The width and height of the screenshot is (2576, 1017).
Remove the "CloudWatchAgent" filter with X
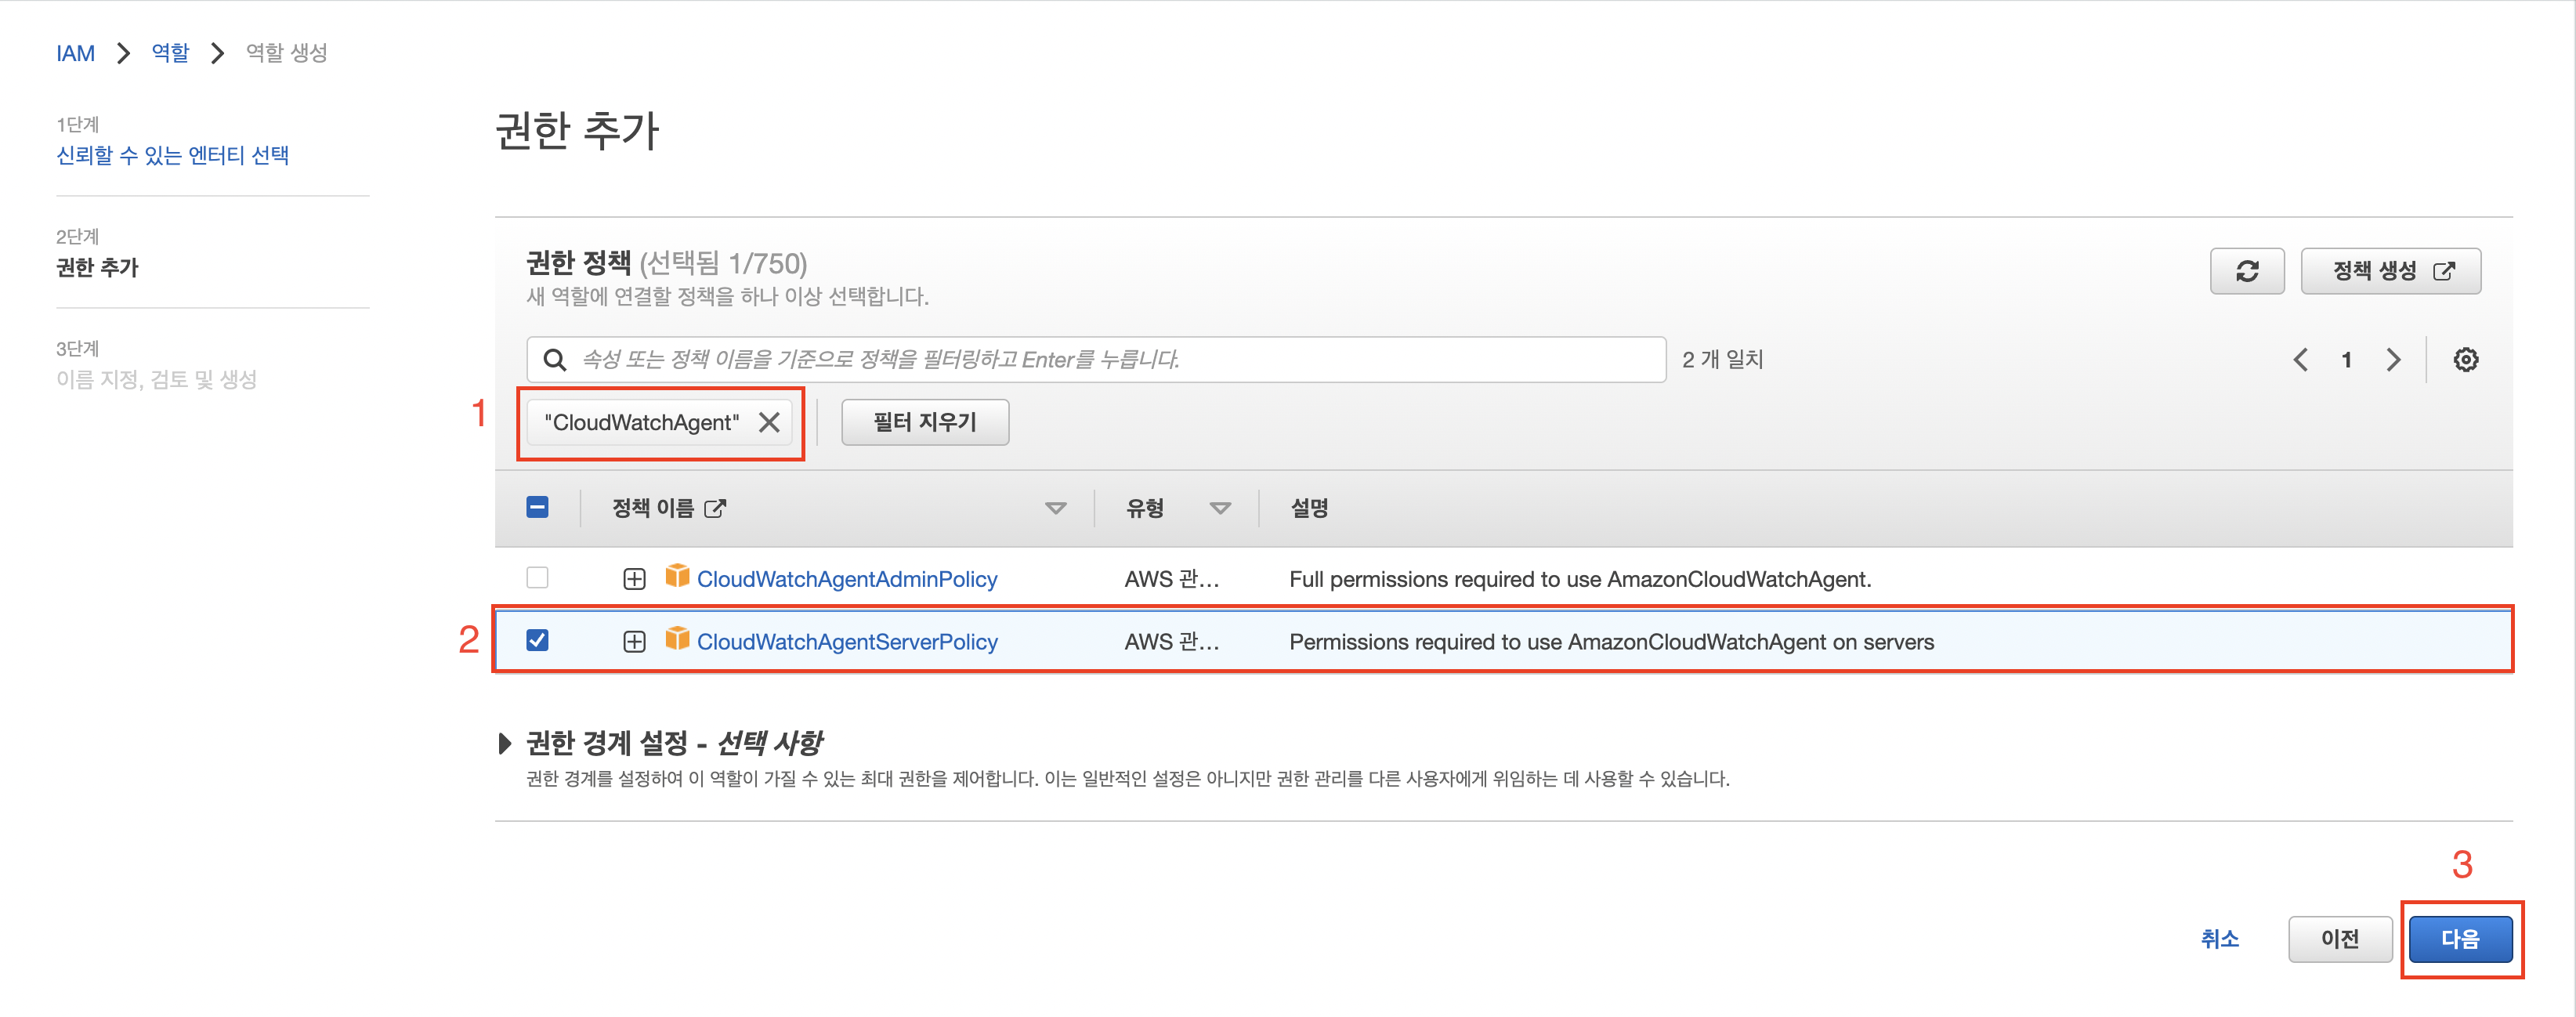click(768, 422)
